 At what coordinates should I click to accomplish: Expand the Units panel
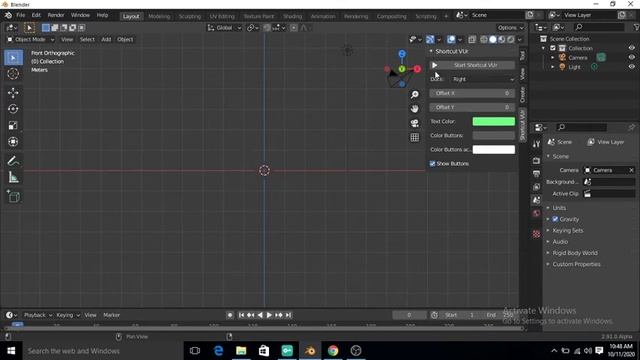(x=559, y=208)
